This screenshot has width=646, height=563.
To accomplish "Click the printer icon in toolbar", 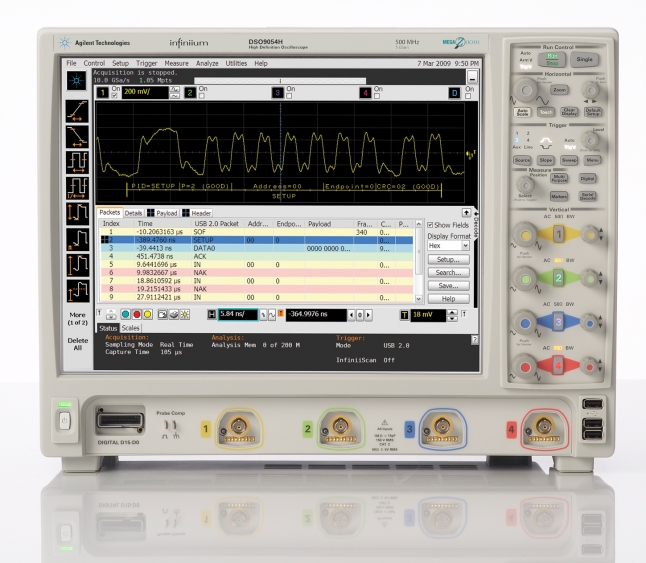I will pos(174,315).
